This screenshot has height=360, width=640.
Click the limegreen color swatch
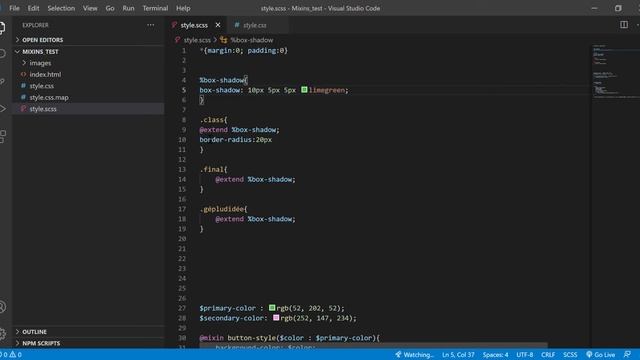tap(304, 89)
